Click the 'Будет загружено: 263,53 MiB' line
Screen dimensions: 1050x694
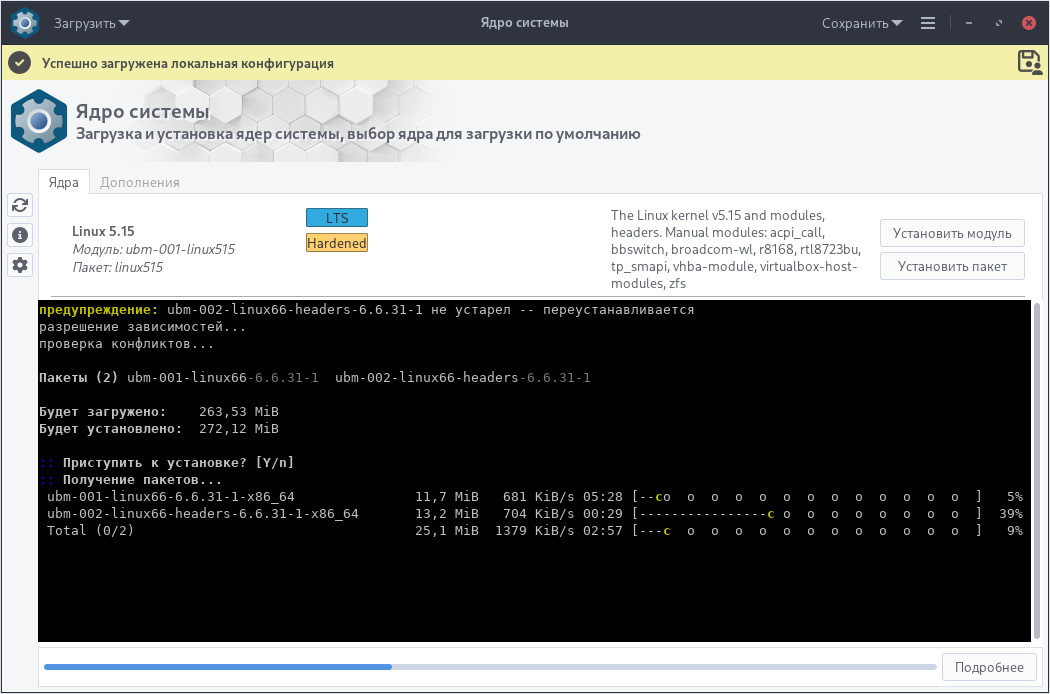pos(159,412)
